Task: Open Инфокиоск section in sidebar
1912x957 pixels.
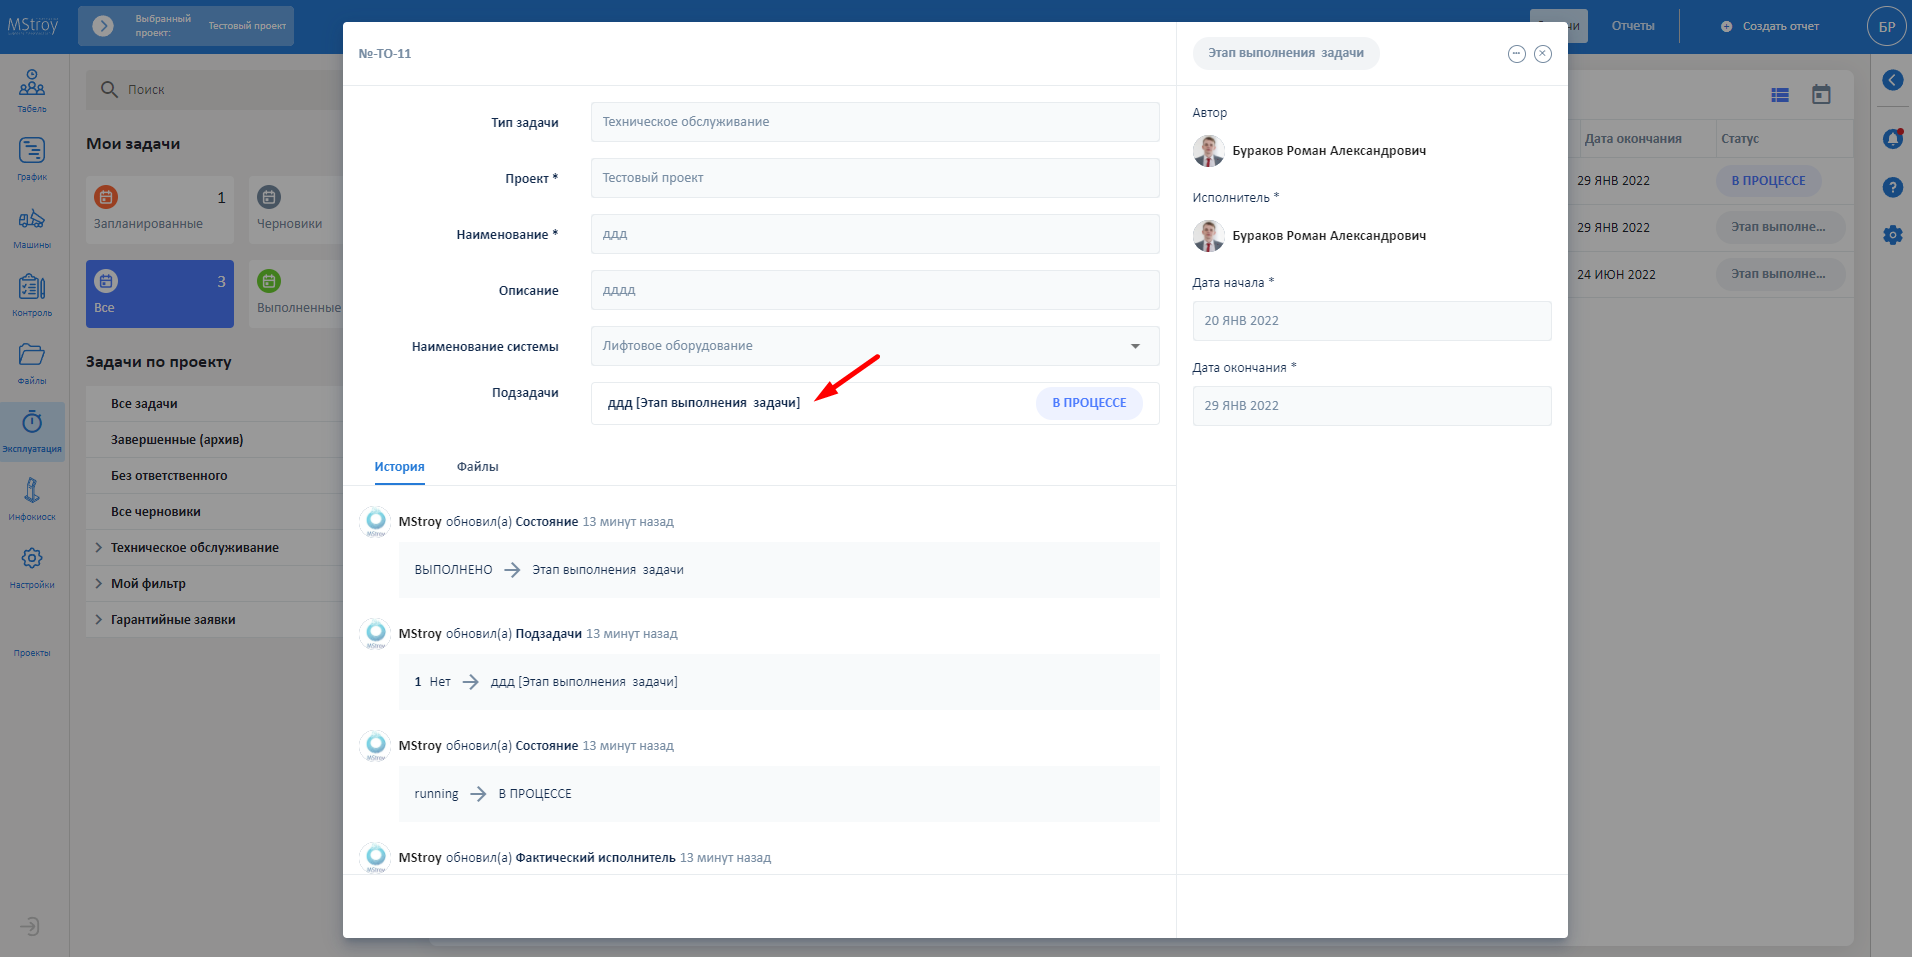Action: point(32,499)
